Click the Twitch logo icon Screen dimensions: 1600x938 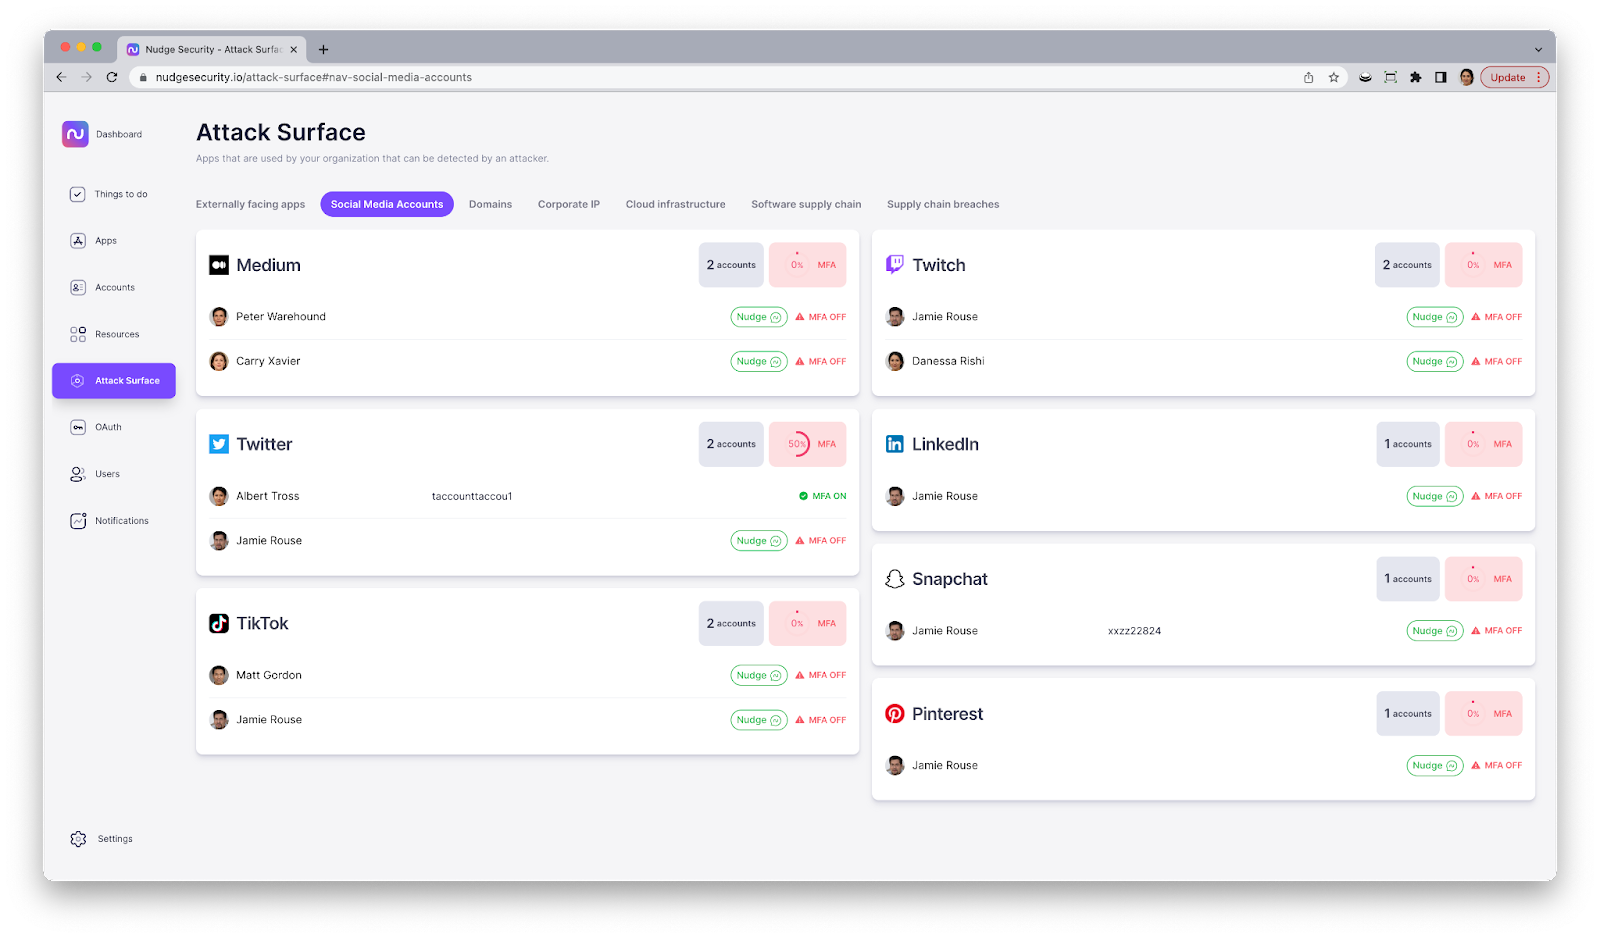[895, 265]
